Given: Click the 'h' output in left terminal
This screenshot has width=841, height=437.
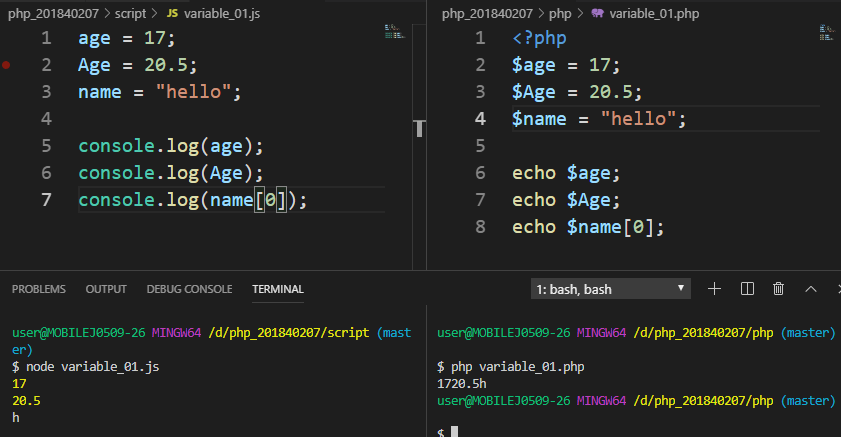Looking at the screenshot, I should click(16, 417).
